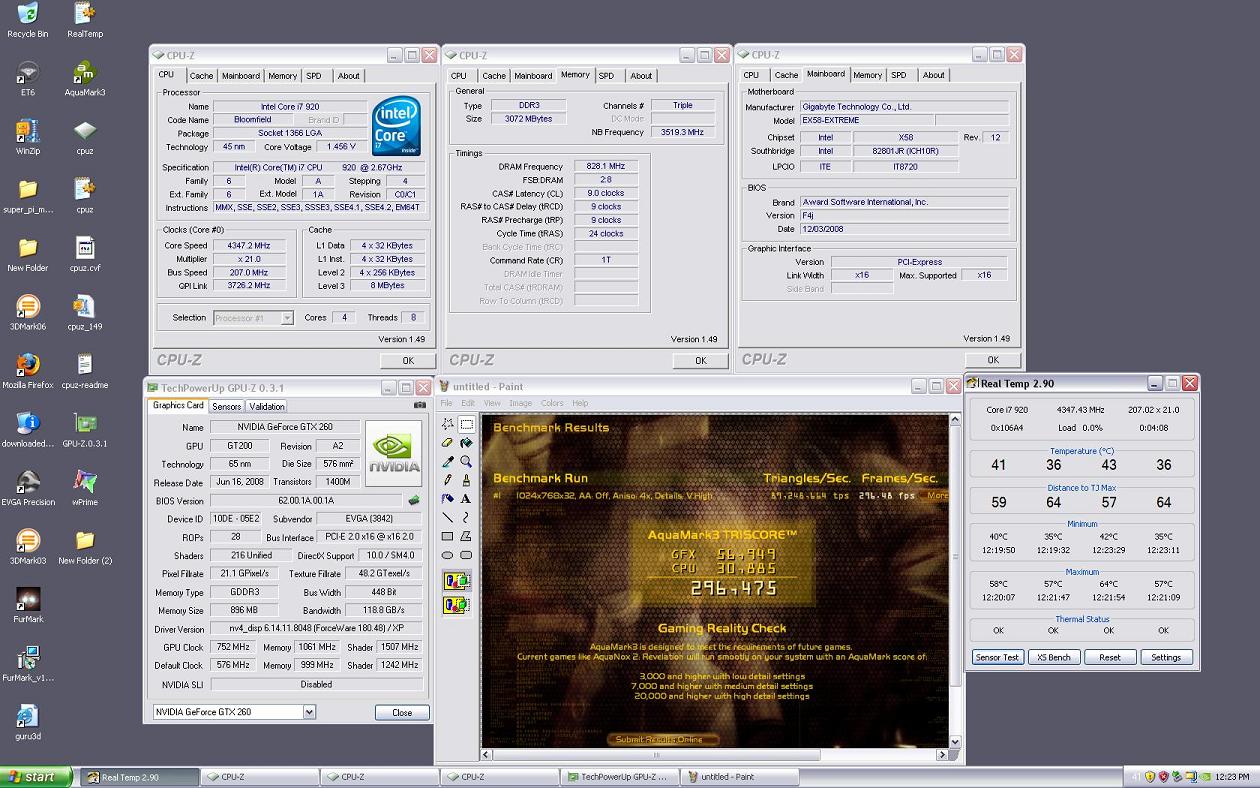This screenshot has width=1260, height=788.
Task: Choose the Ellipse tool in Paint
Action: pyautogui.click(x=447, y=555)
